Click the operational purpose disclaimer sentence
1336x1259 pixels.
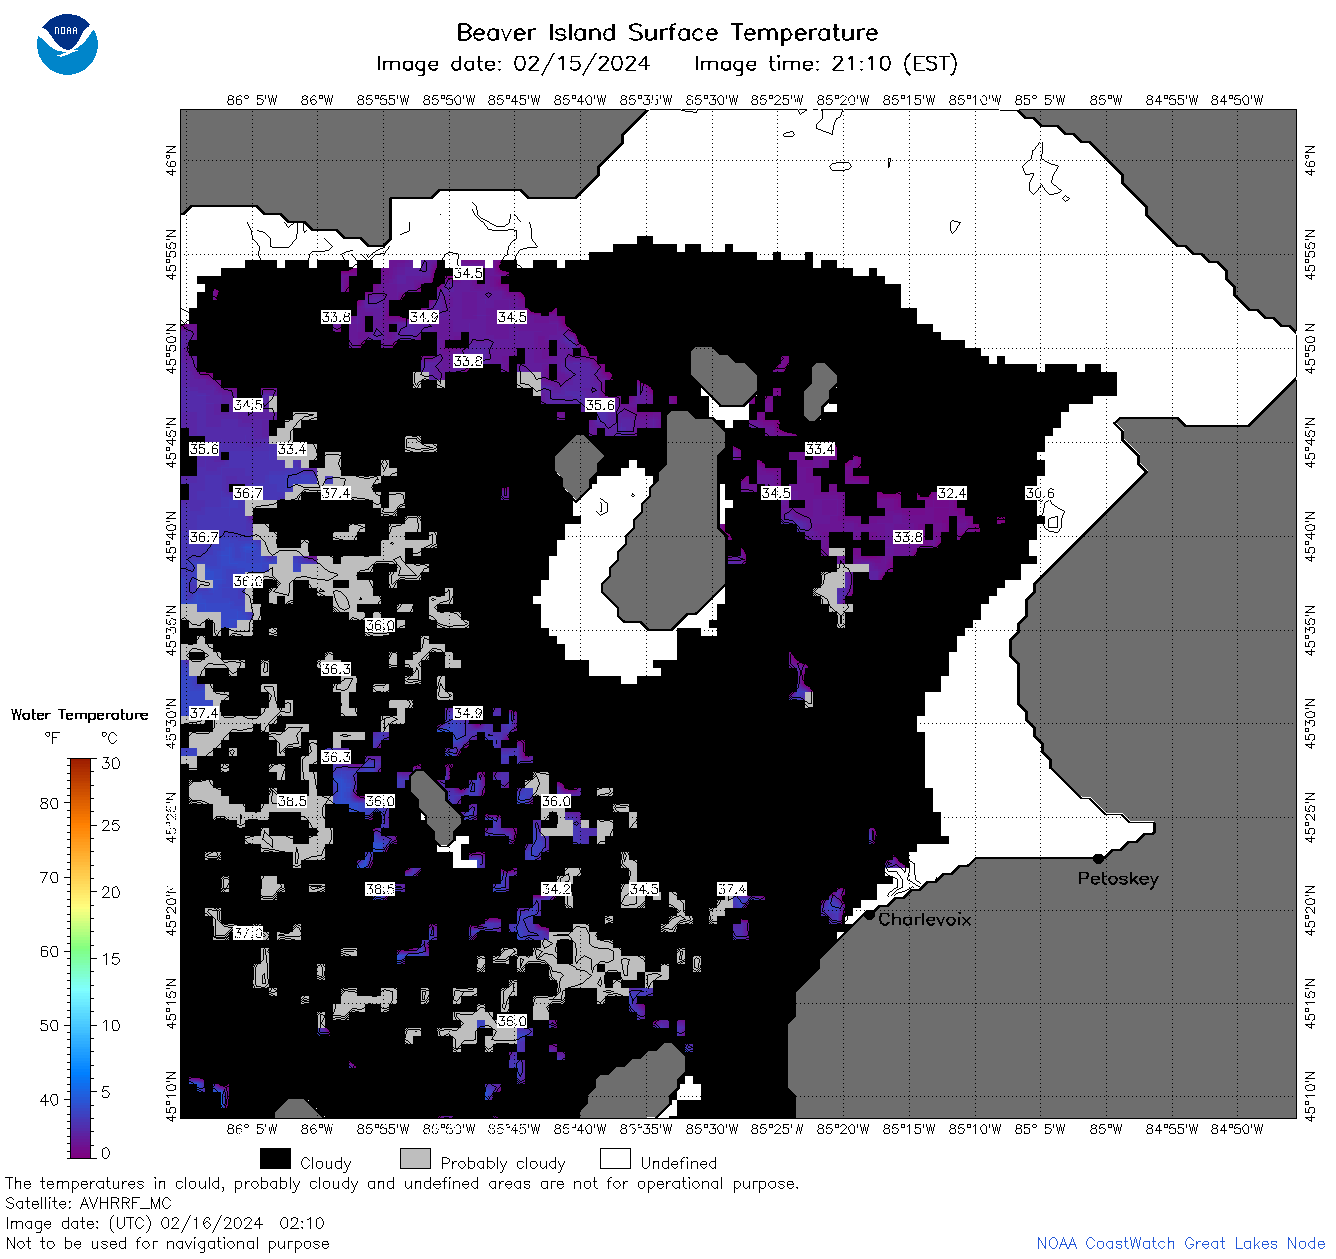(x=402, y=1183)
